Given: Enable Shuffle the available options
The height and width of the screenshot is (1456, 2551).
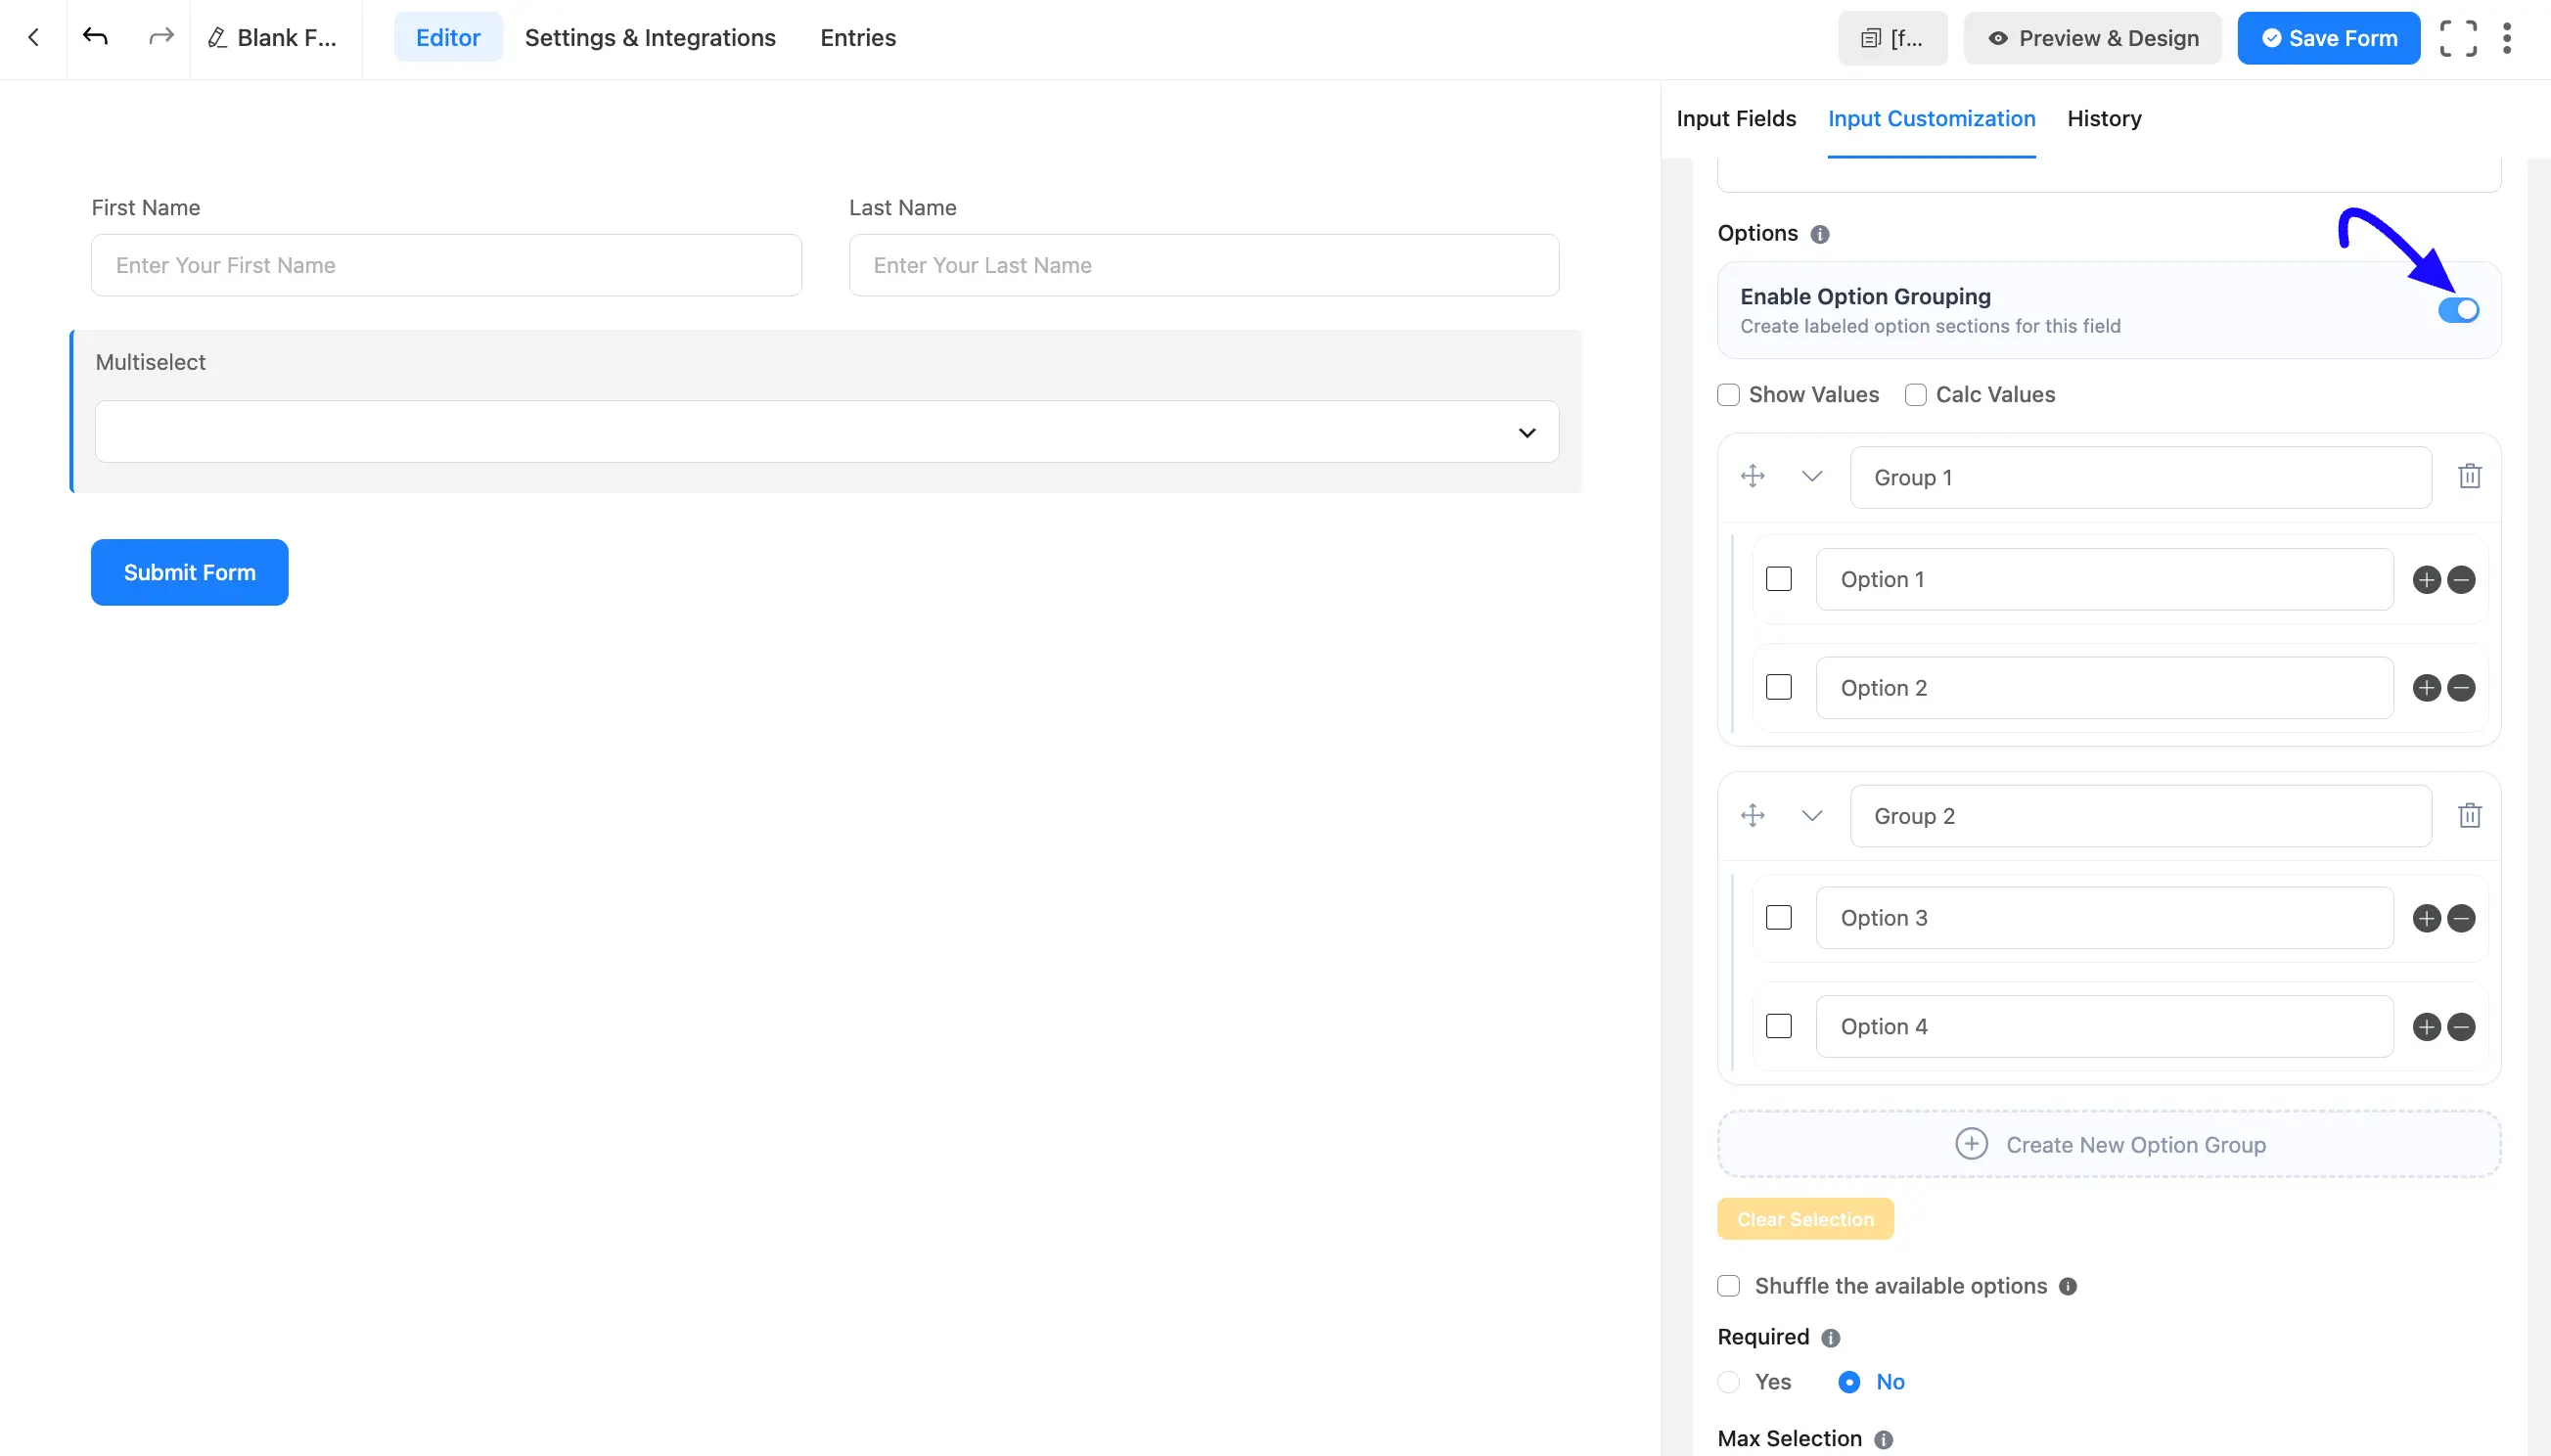Looking at the screenshot, I should point(1728,1286).
